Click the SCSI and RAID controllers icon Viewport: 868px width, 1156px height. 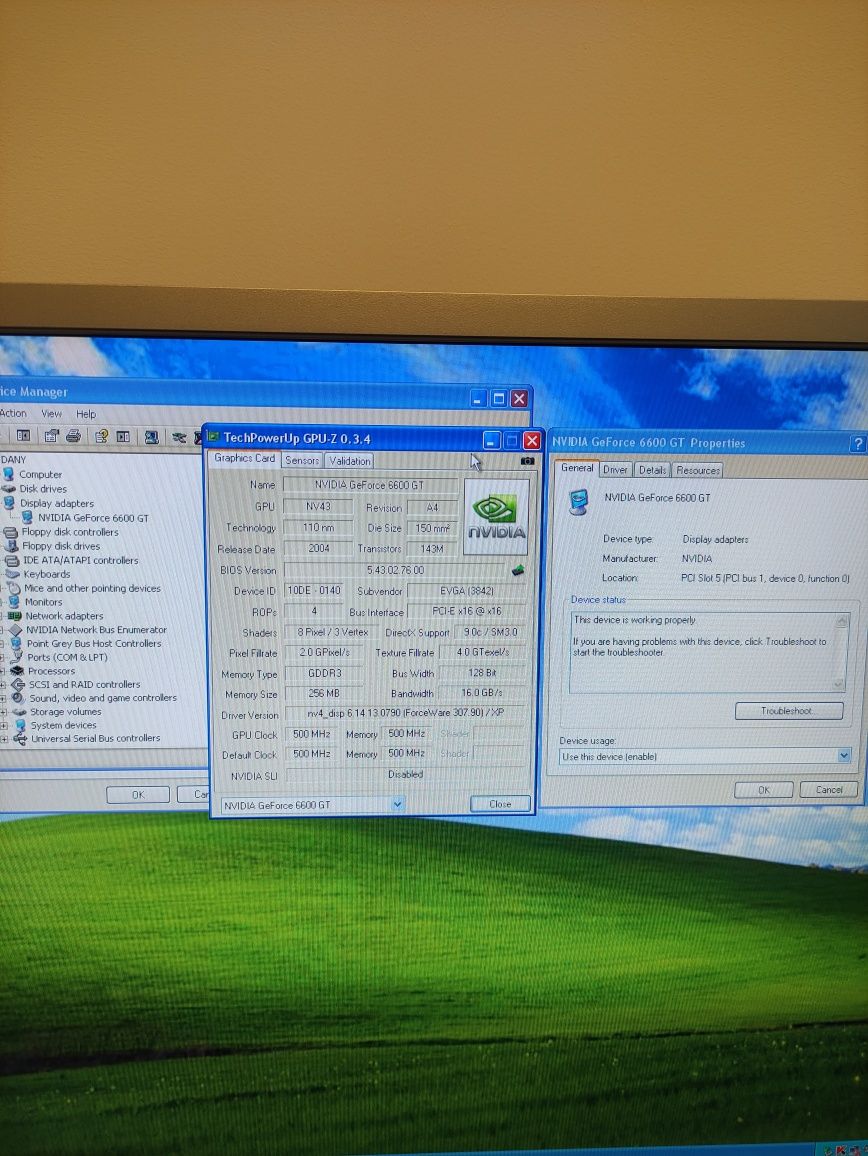[x=18, y=684]
